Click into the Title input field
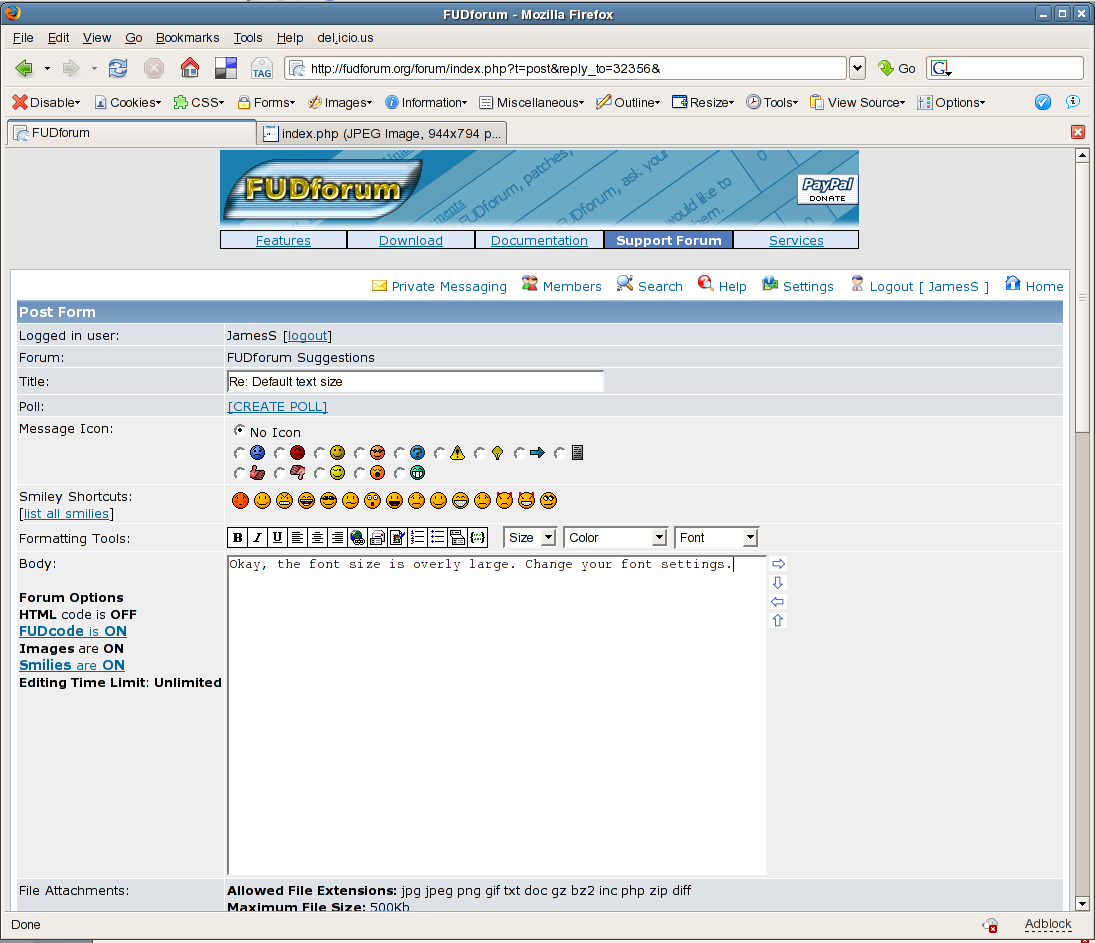 pos(416,381)
